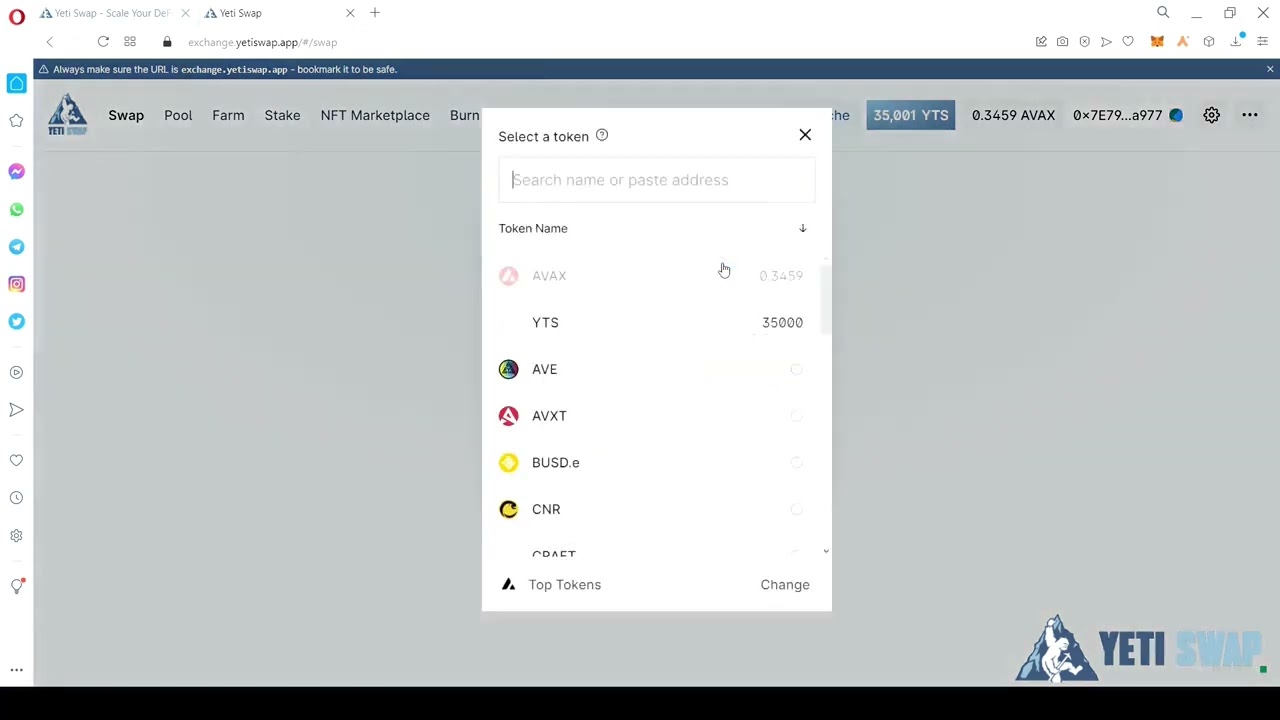Screen dimensions: 1280x720
Task: Click the Yeti Swap logo in header
Action: tap(68, 114)
